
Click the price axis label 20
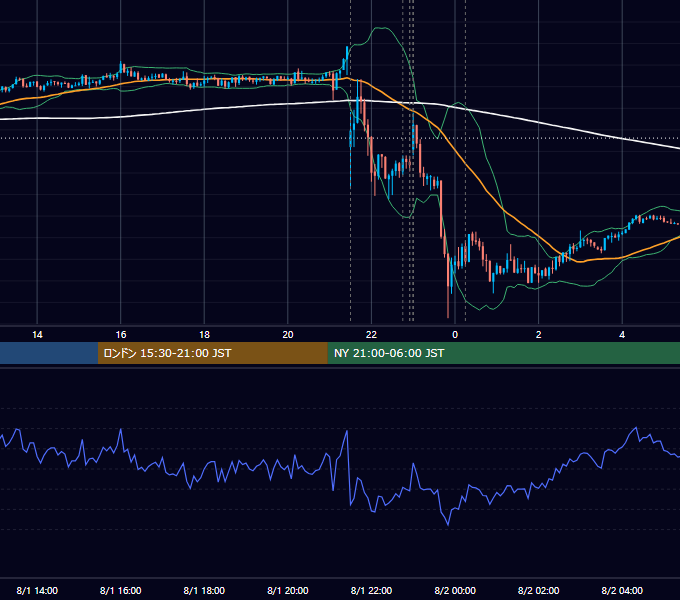pyautogui.click(x=288, y=335)
